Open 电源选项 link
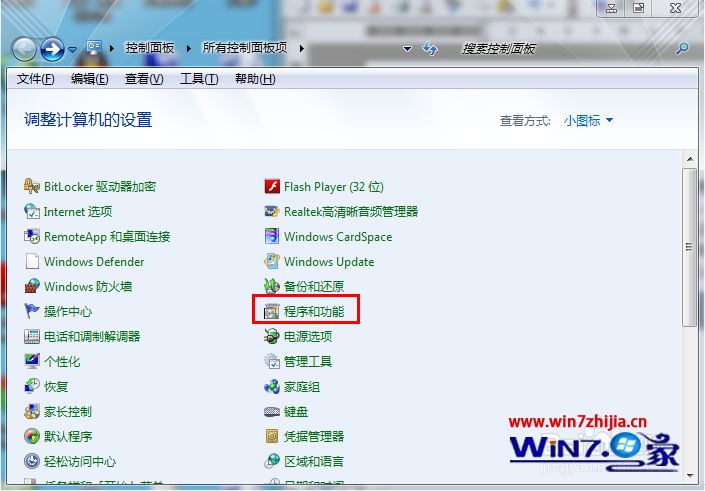The width and height of the screenshot is (705, 491). click(308, 336)
